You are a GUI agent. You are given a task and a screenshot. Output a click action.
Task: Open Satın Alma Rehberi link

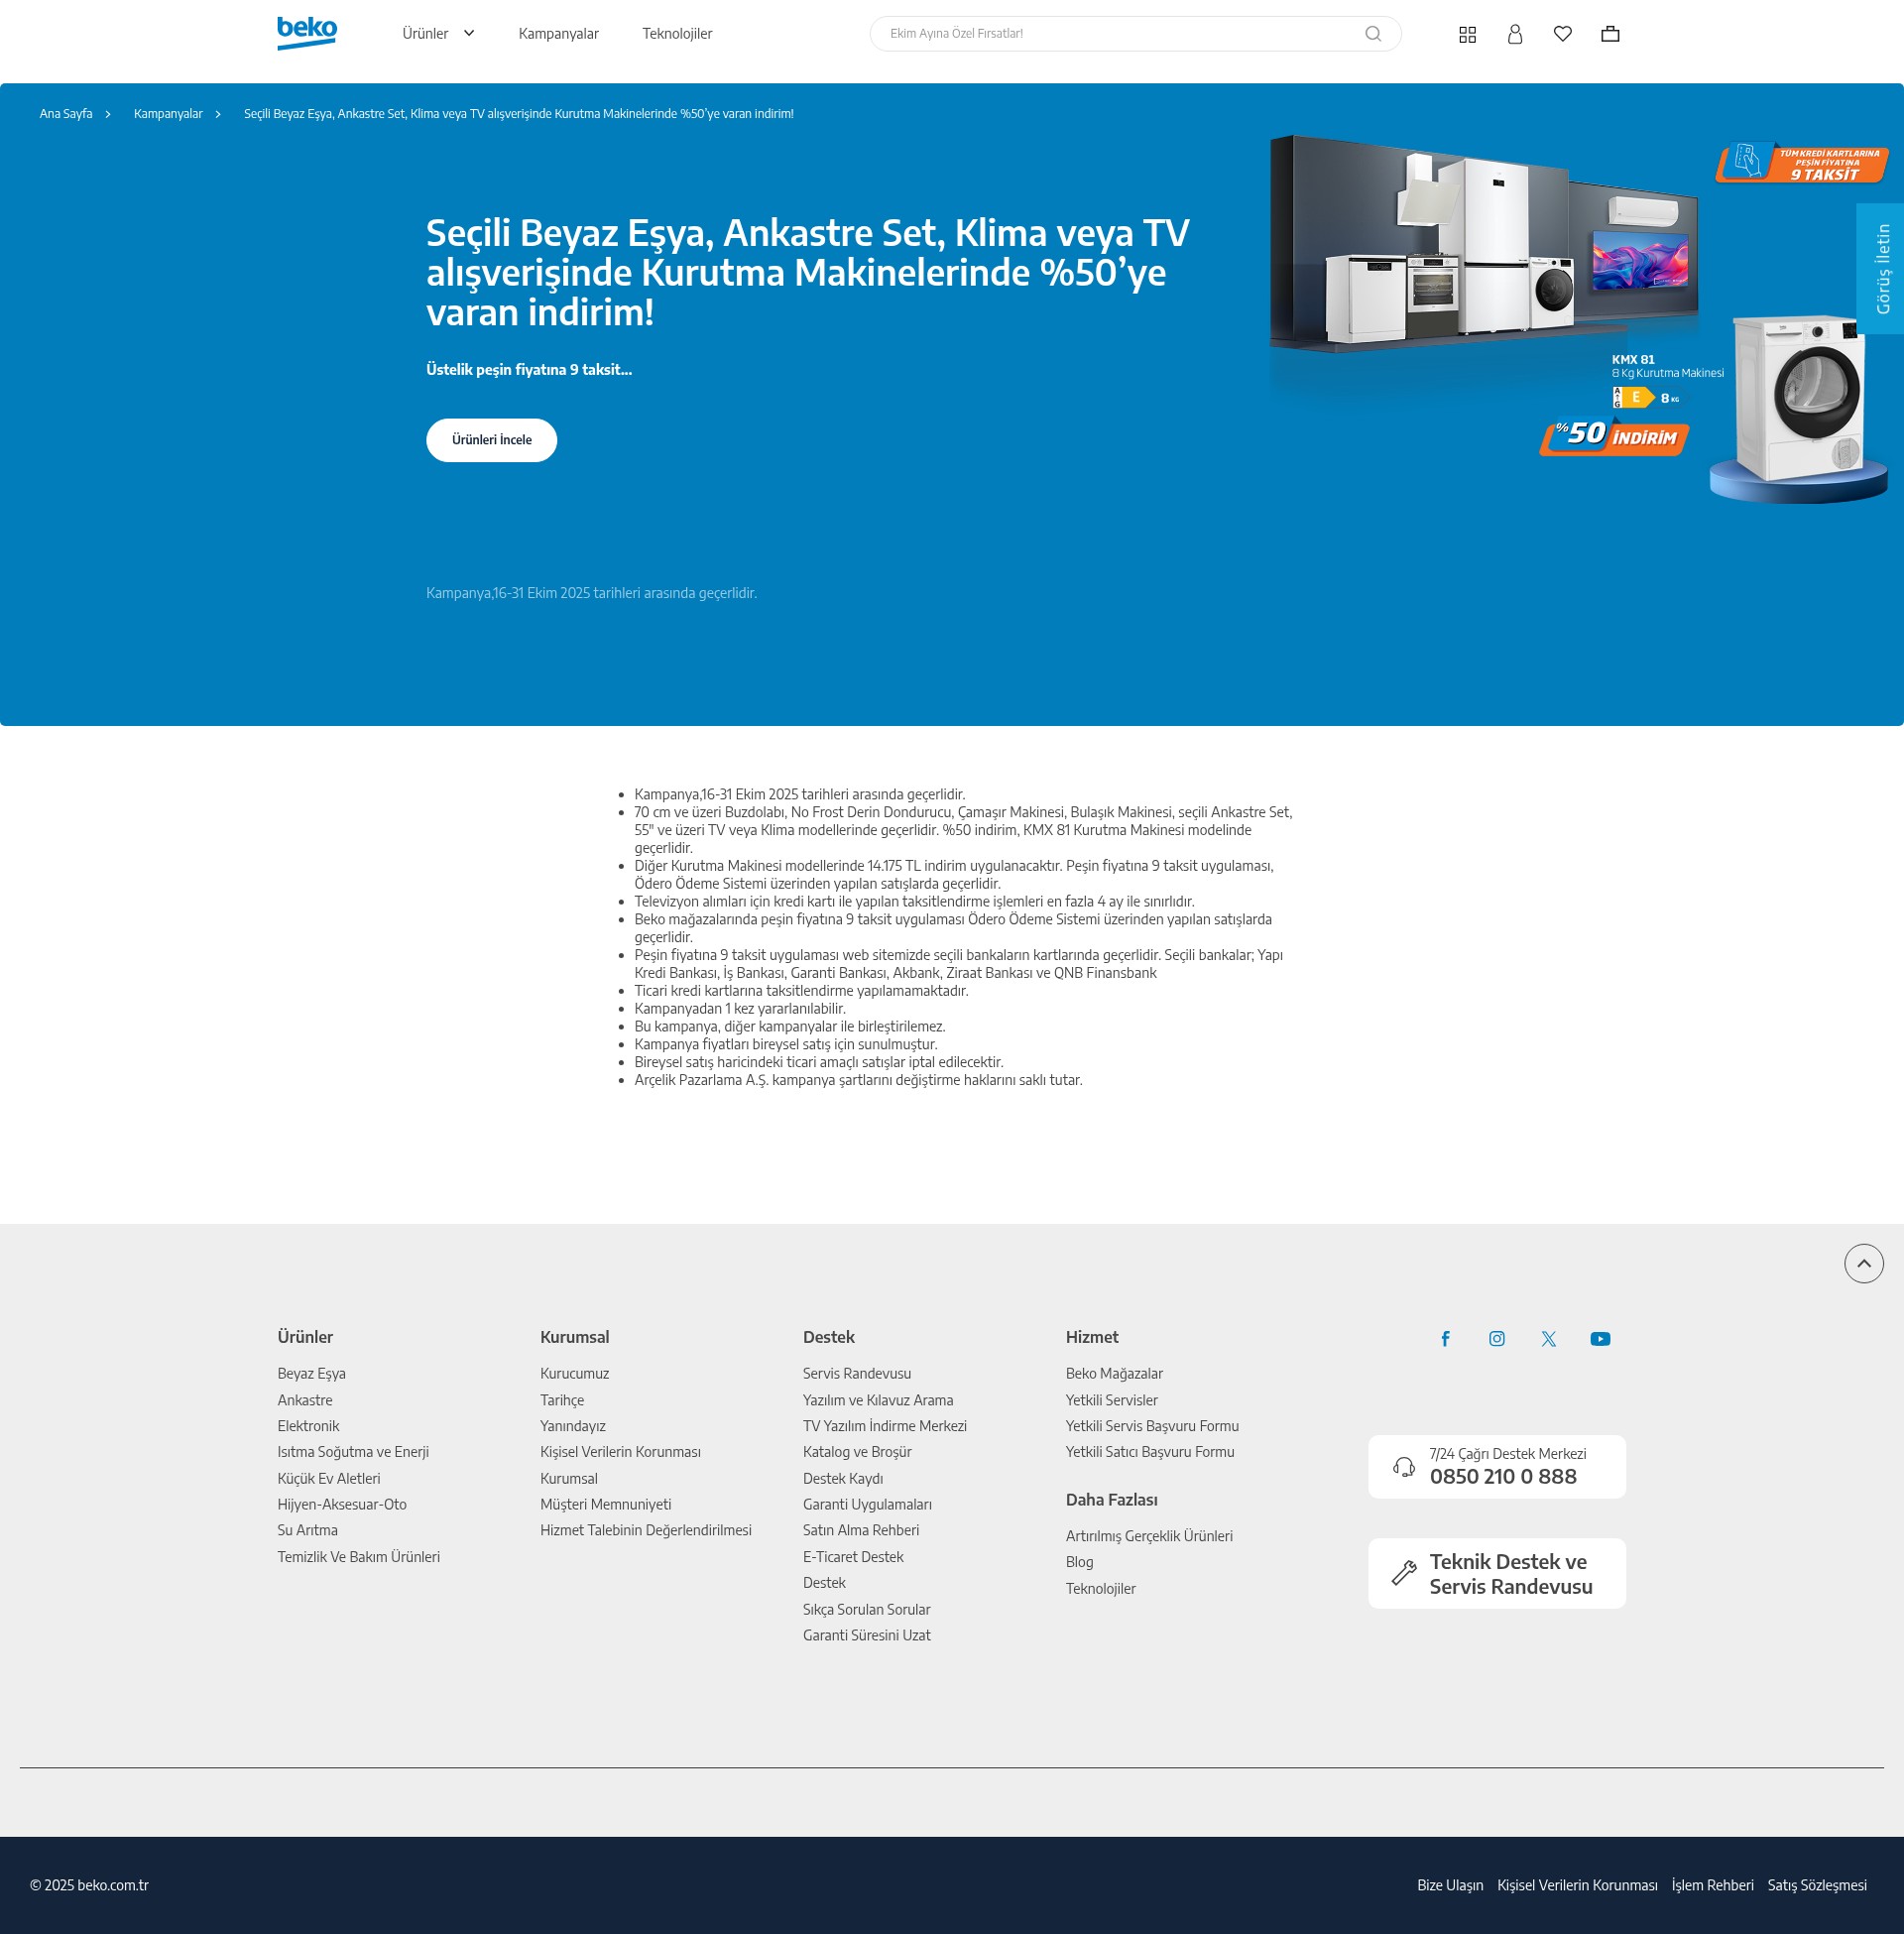[861, 1530]
